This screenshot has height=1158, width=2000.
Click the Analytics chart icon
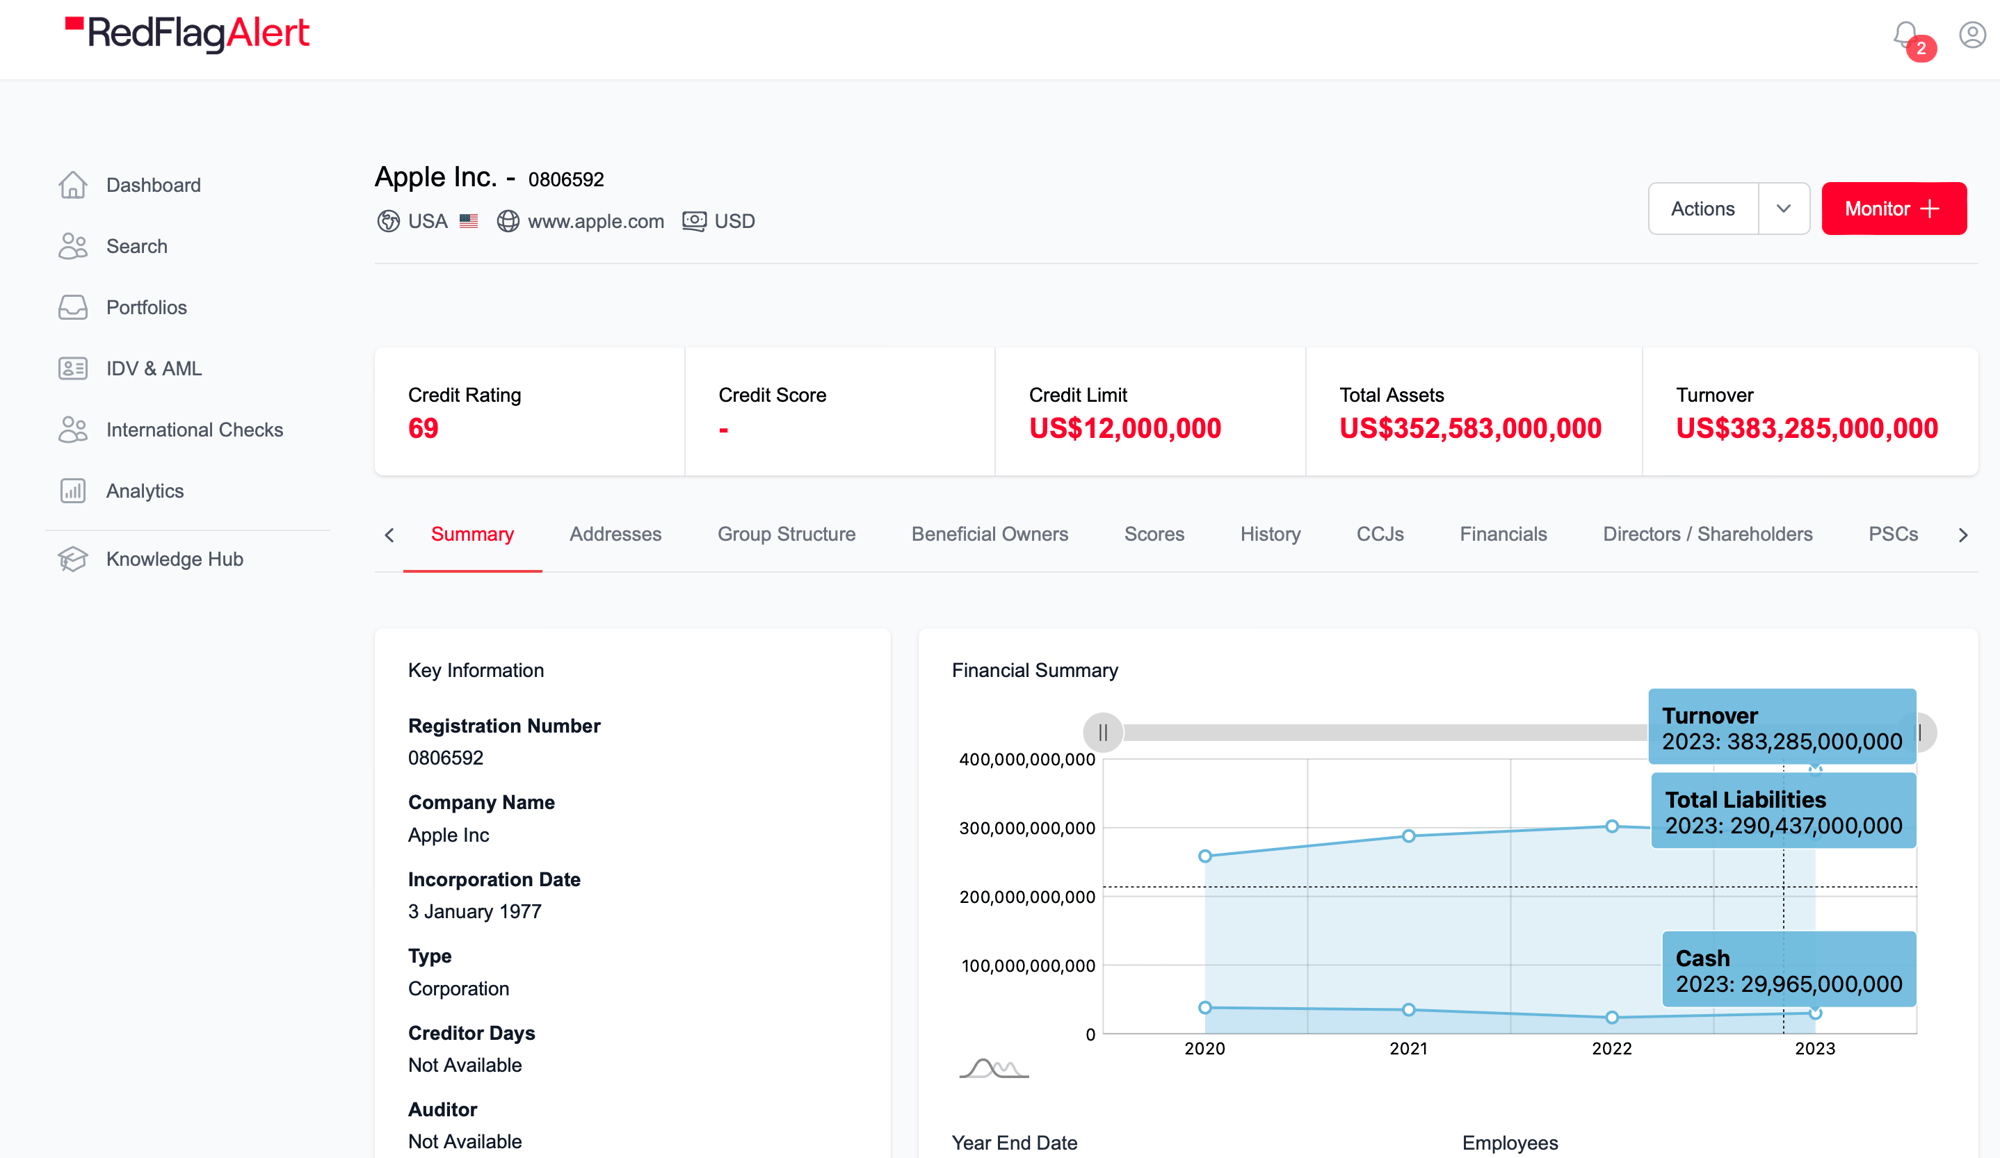[73, 490]
